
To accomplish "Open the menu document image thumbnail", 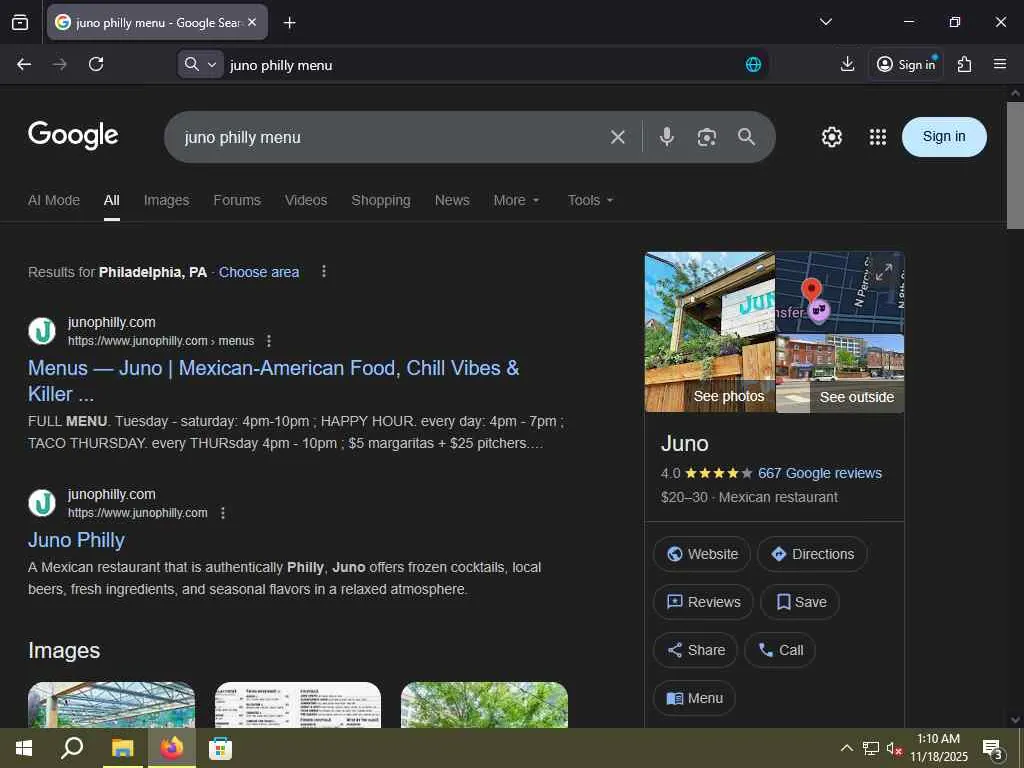I will click(298, 705).
